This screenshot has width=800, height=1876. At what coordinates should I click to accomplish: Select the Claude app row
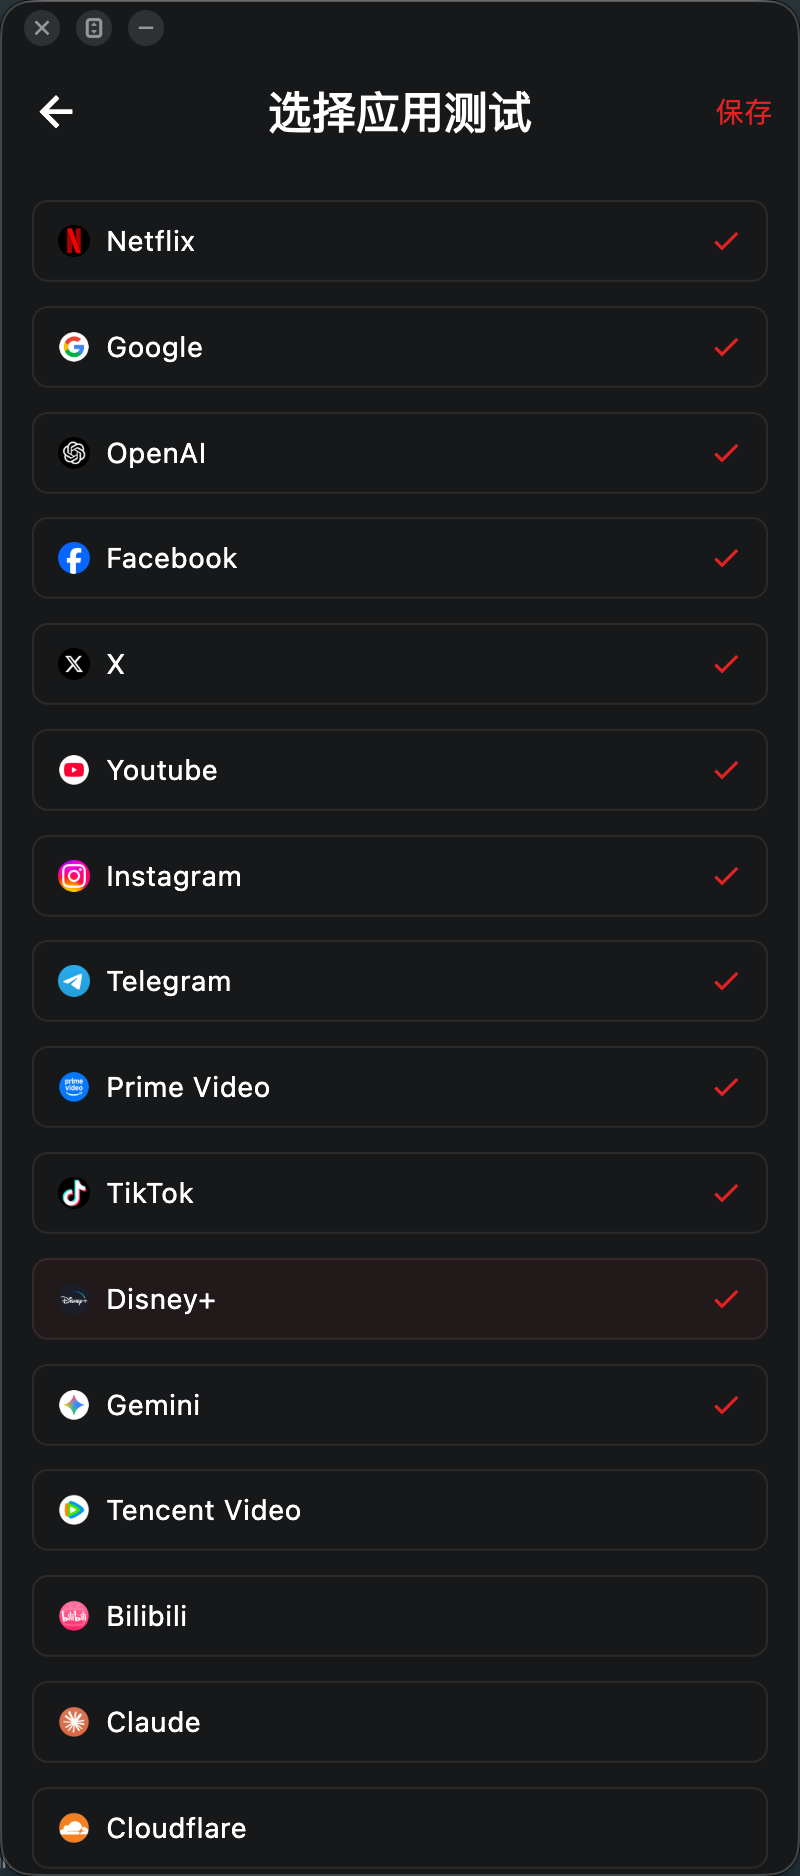[400, 1722]
